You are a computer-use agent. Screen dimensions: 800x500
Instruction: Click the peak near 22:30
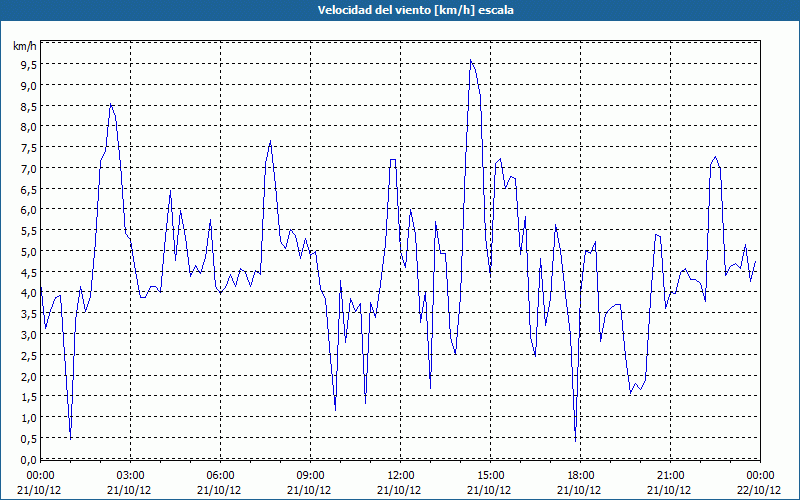click(716, 157)
